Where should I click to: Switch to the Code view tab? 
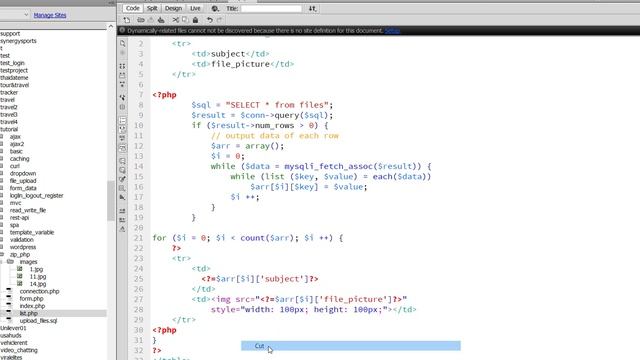(x=132, y=8)
